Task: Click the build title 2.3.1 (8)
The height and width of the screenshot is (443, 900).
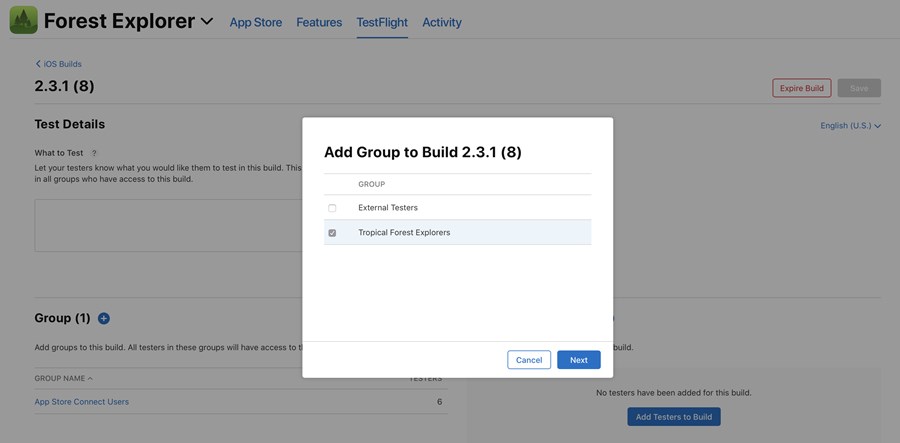Action: [64, 86]
